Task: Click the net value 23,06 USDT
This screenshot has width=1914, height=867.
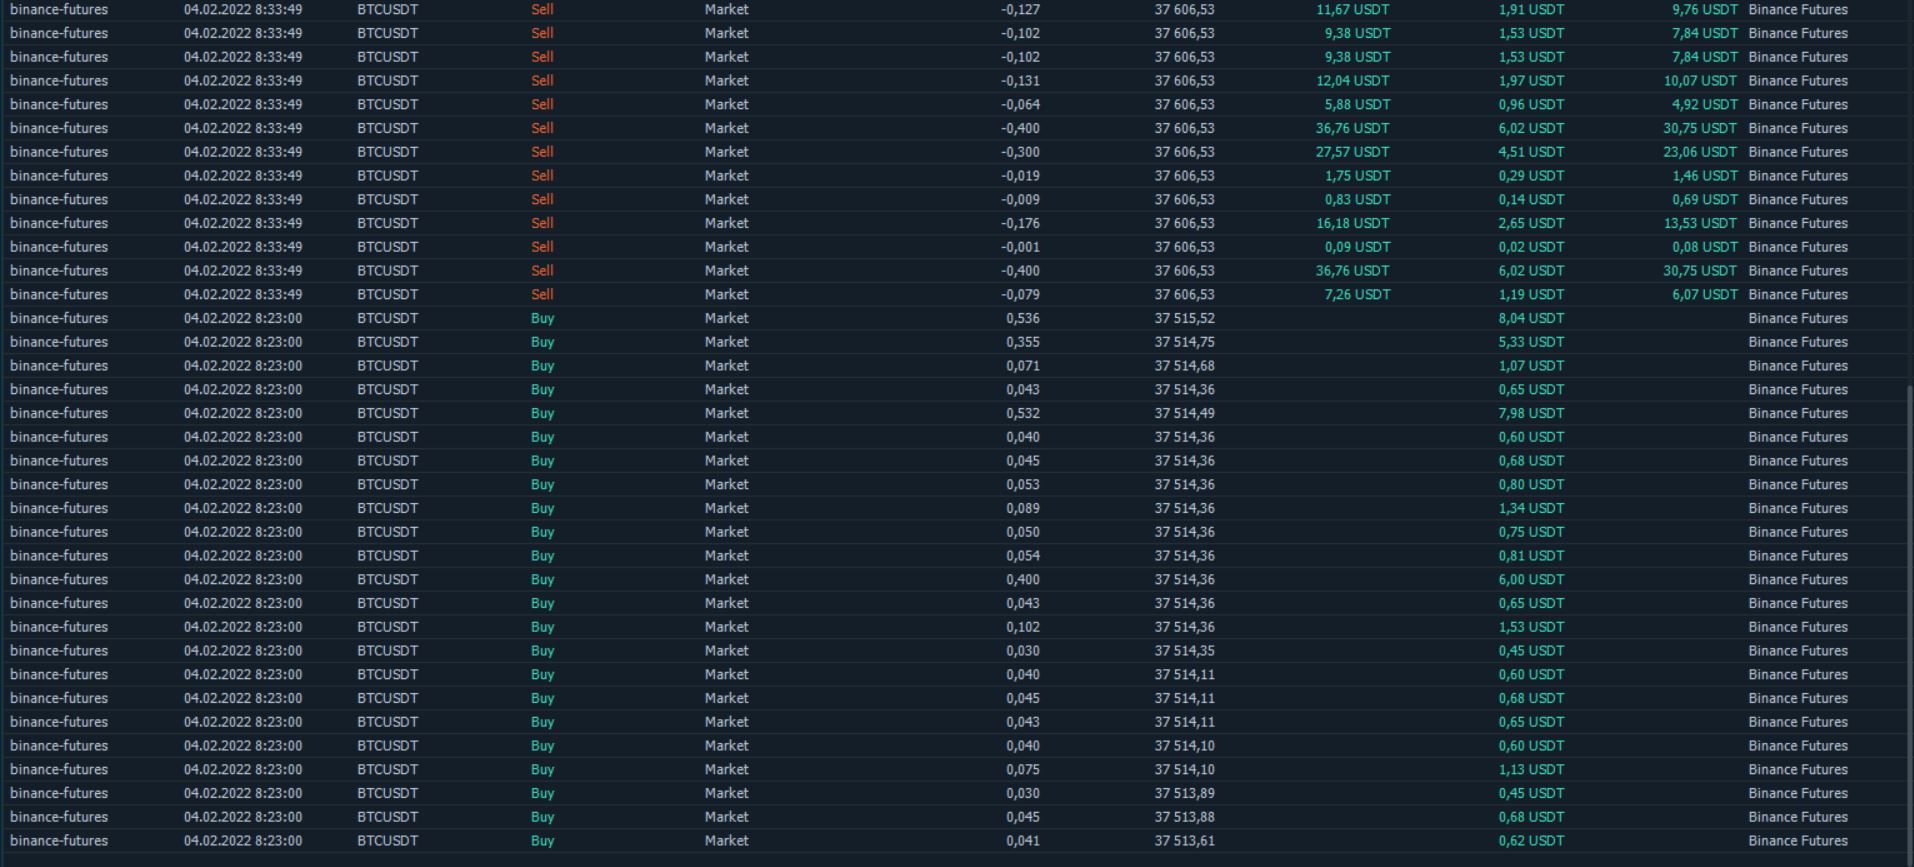Action: point(1701,152)
